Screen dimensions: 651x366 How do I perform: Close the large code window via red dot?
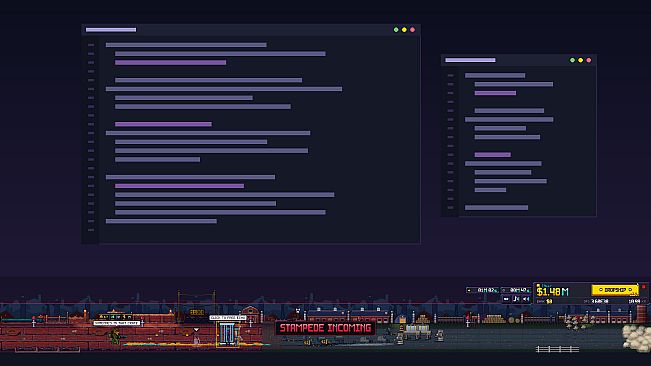[413, 30]
